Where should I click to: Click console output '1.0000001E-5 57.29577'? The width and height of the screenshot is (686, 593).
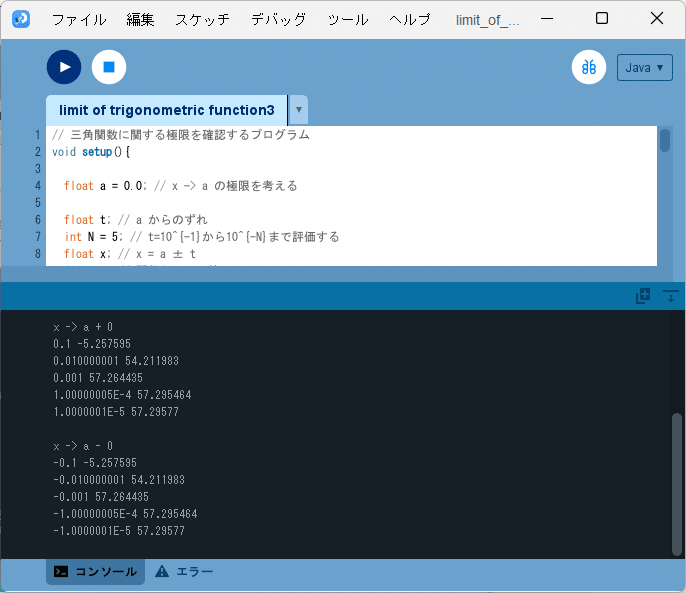(116, 412)
